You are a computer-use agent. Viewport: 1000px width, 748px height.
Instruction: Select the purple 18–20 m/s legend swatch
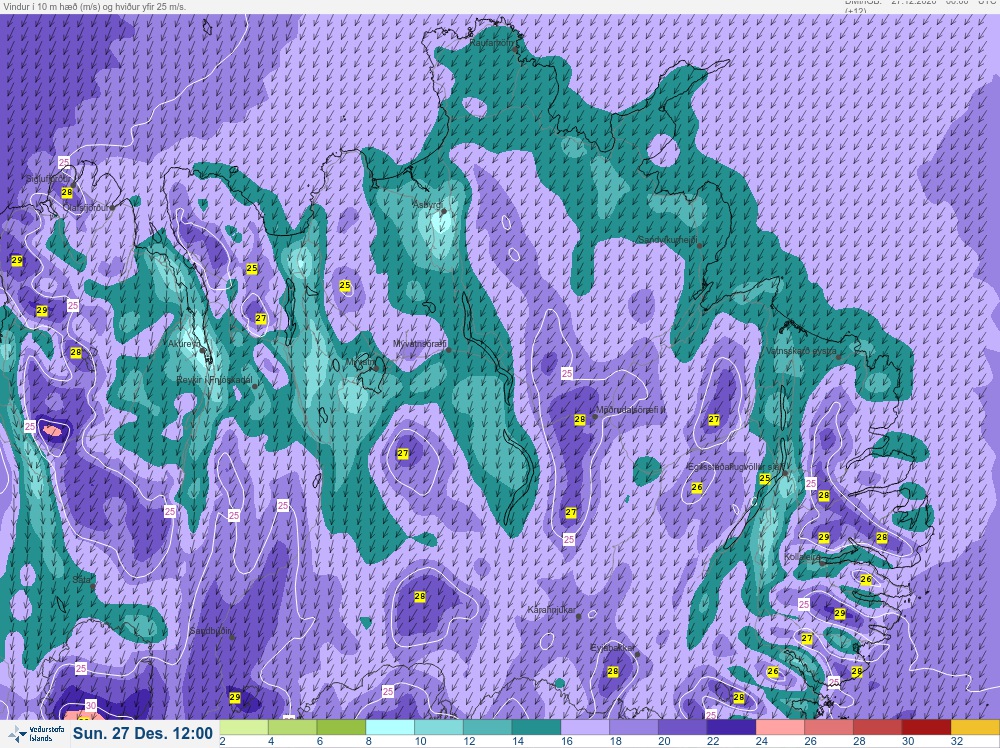click(x=634, y=728)
